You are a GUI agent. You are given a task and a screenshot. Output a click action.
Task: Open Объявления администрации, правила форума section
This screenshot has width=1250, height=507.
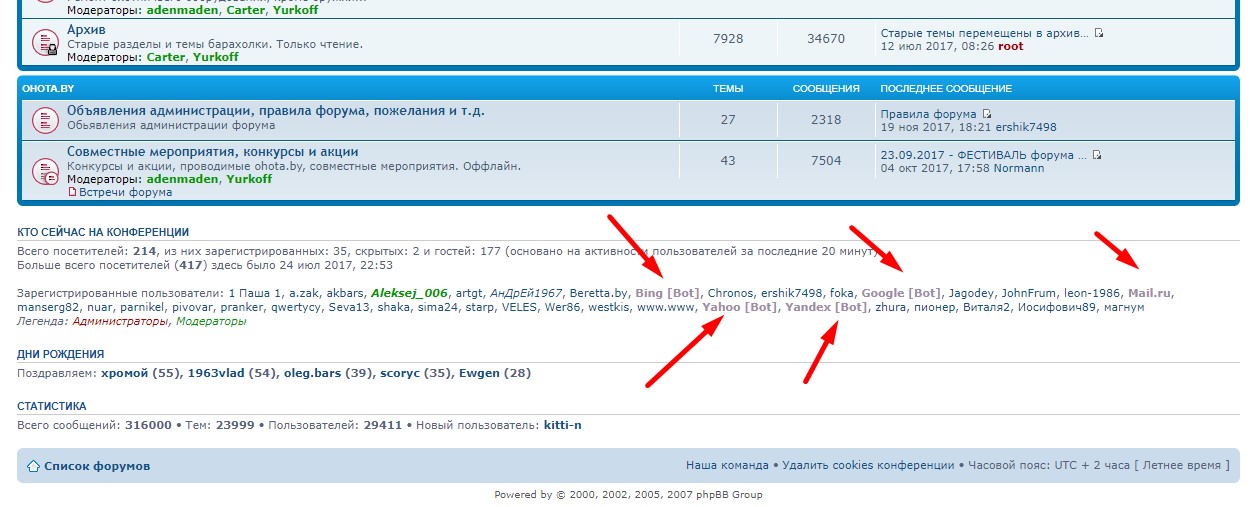(275, 110)
